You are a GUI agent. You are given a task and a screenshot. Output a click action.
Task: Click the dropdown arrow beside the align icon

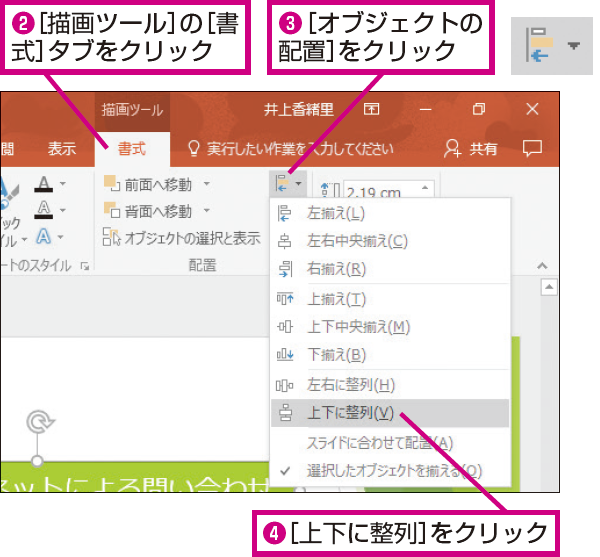[x=298, y=184]
